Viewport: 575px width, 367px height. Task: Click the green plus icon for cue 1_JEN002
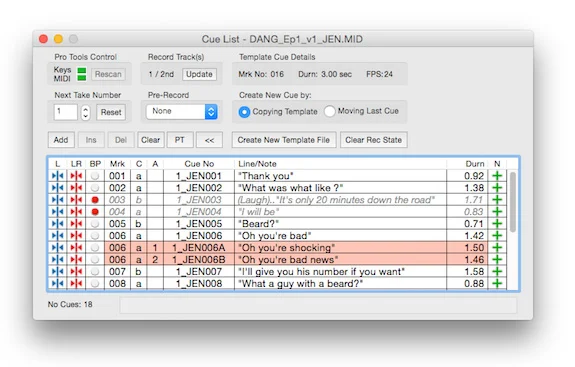click(x=497, y=188)
